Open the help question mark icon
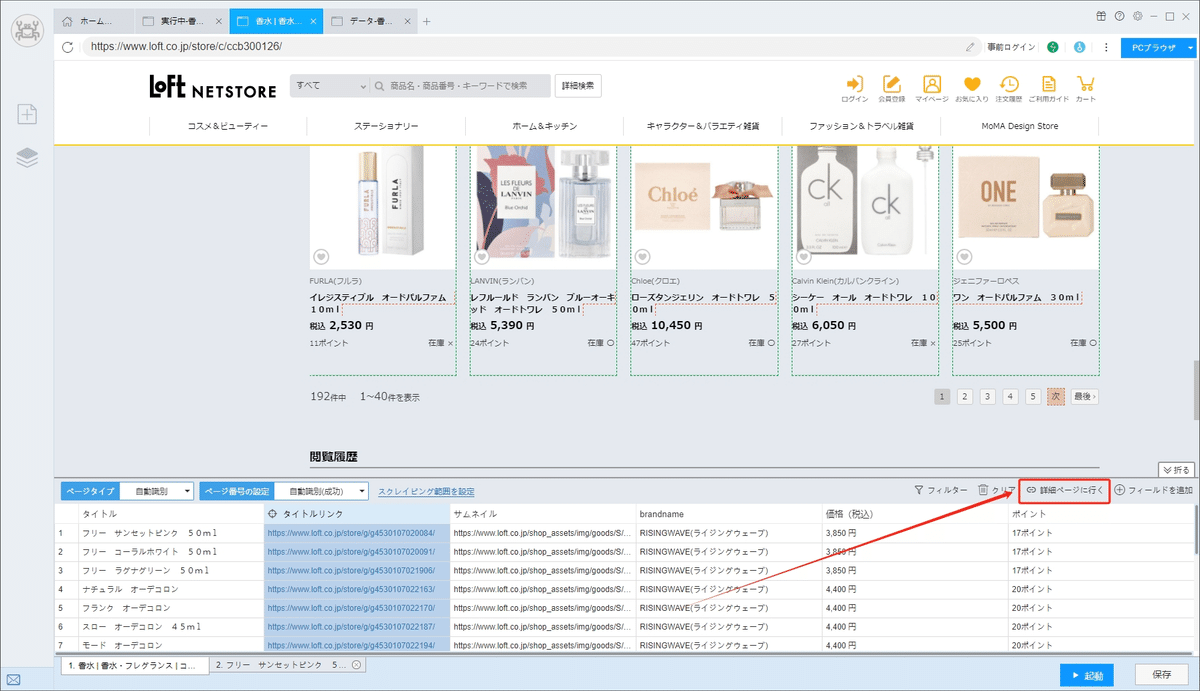This screenshot has width=1200, height=691. [1119, 16]
